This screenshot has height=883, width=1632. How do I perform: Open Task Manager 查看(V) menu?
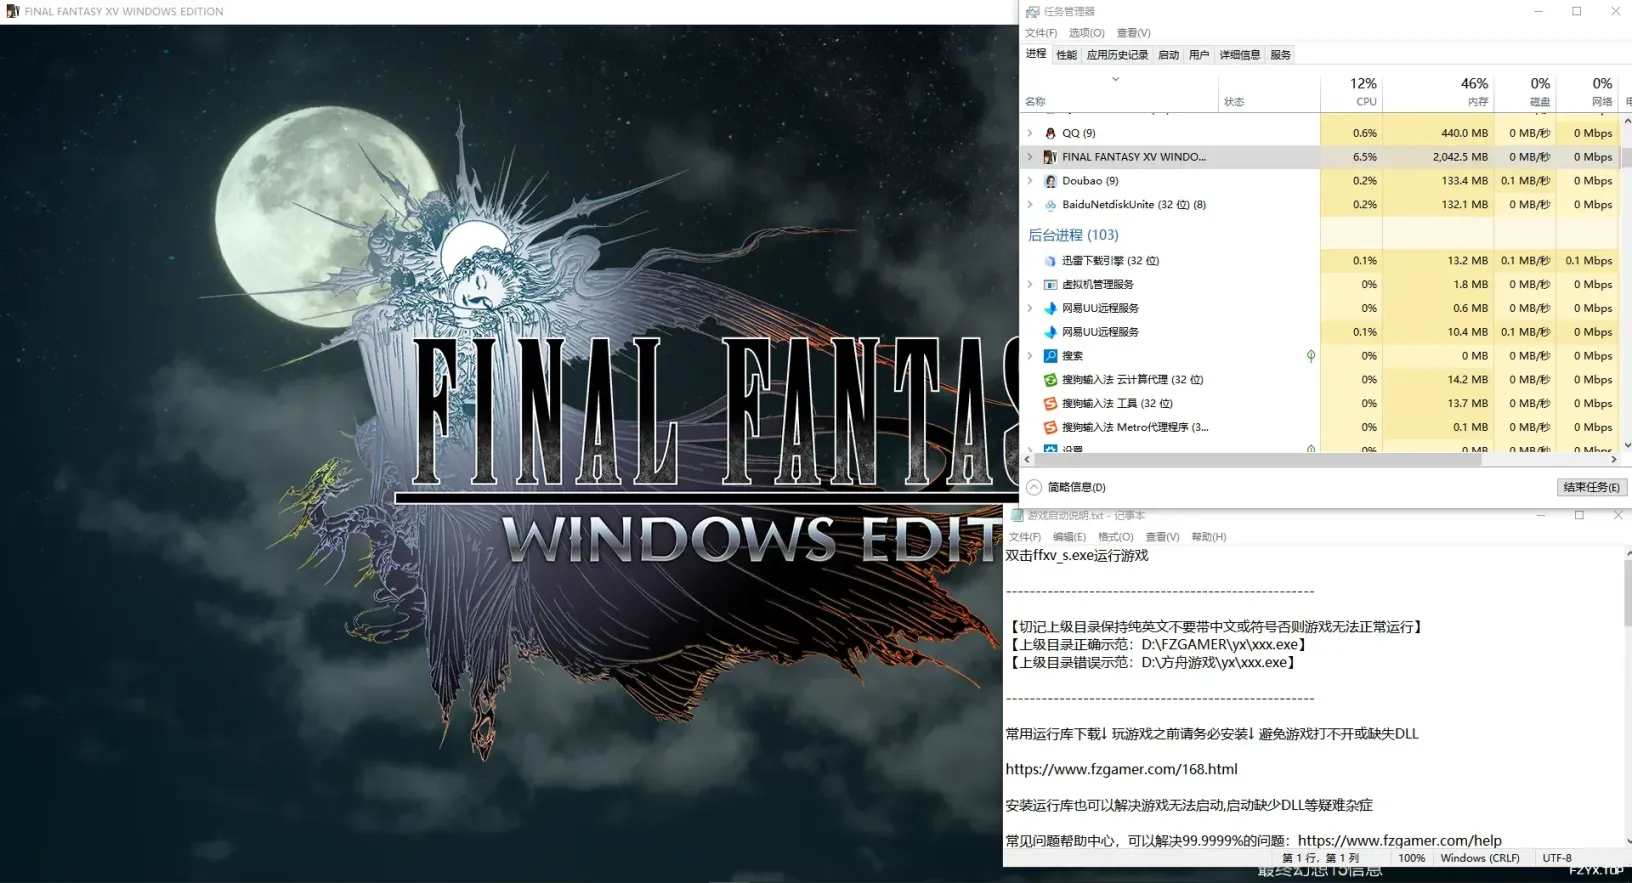[1134, 33]
